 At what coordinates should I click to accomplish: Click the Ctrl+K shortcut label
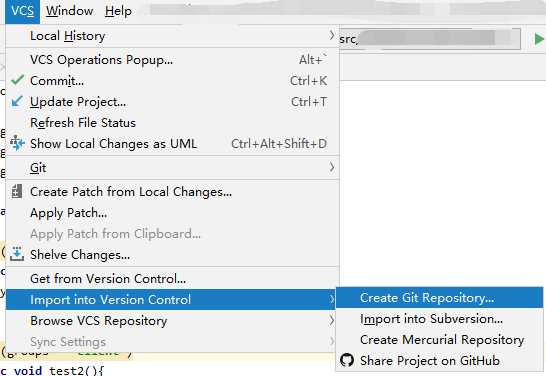point(309,81)
